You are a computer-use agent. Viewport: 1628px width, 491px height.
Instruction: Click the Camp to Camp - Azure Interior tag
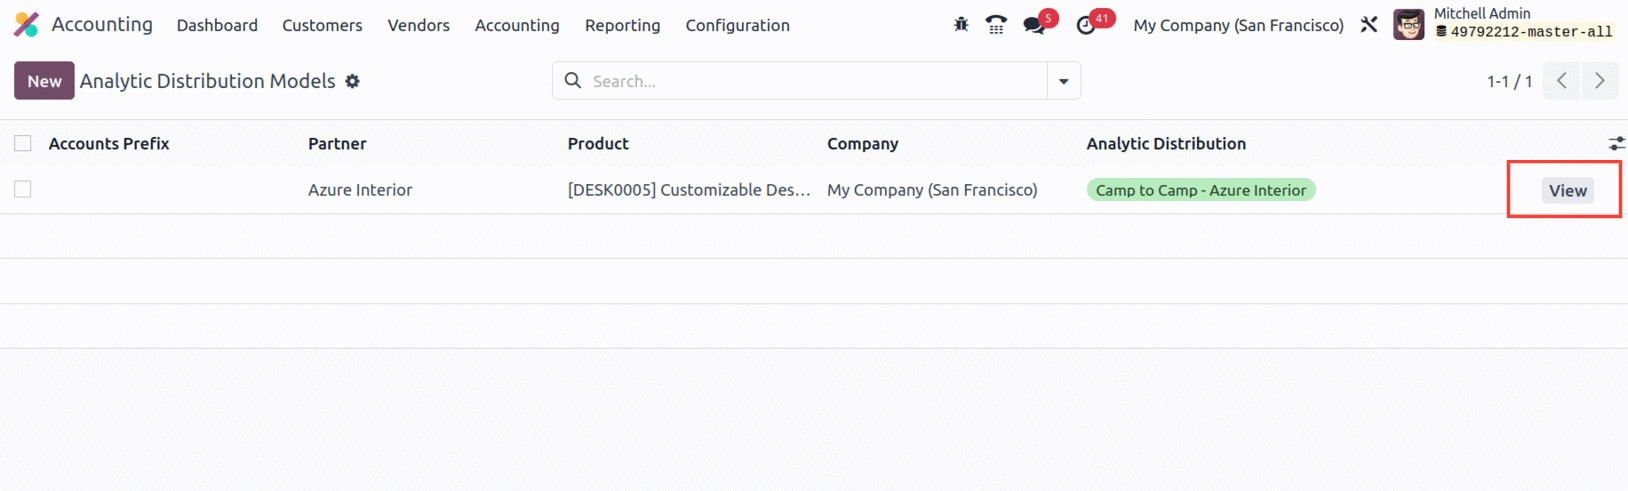(1200, 190)
